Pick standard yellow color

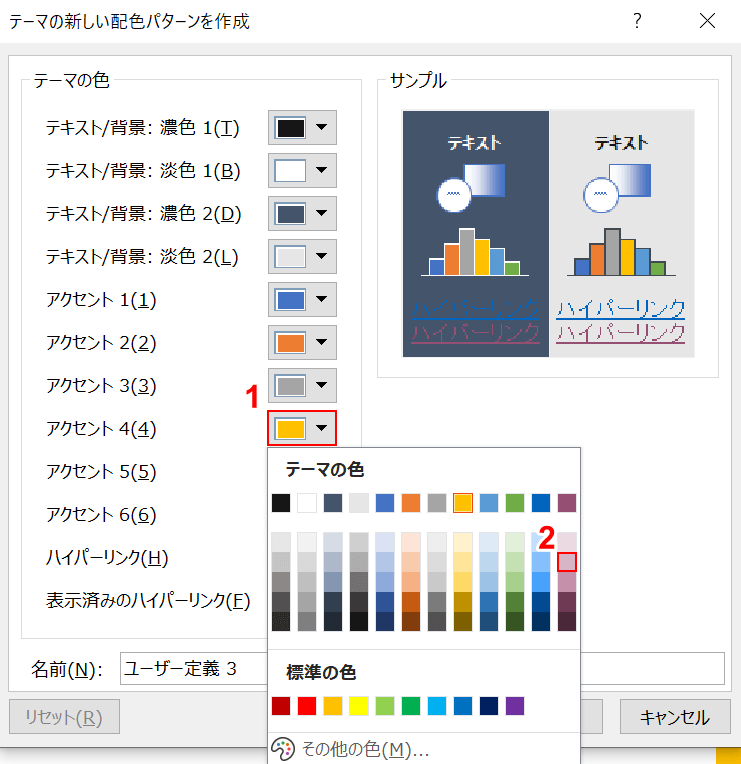[359, 706]
